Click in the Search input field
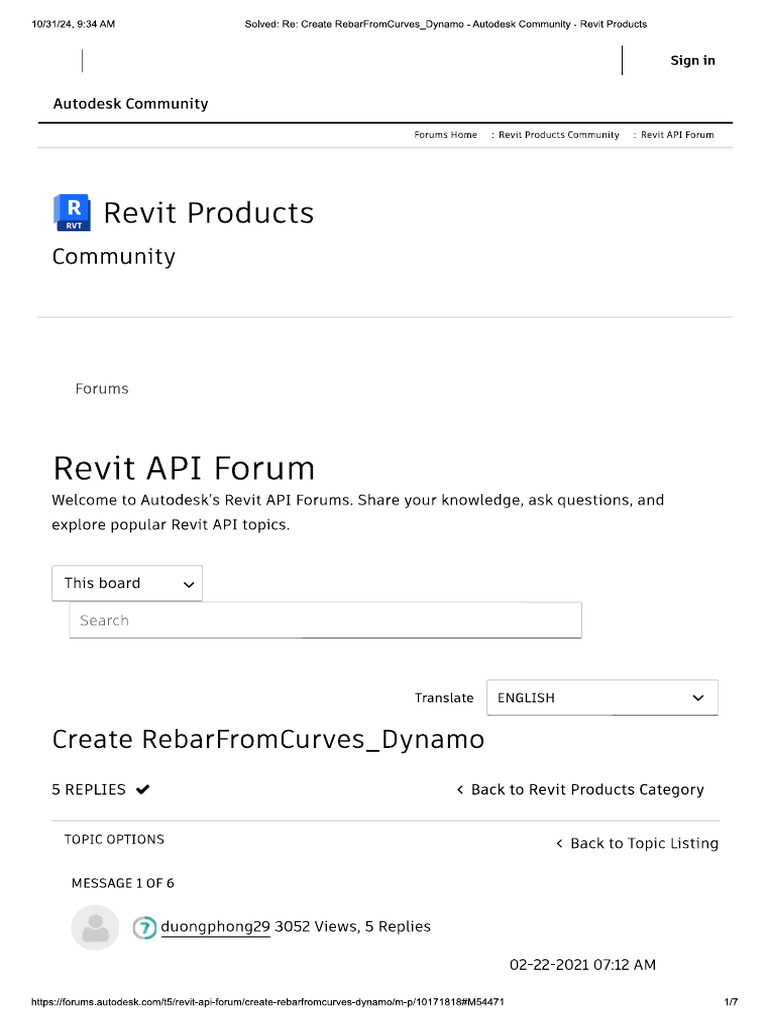Viewport: 768px width, 1024px height. (325, 620)
